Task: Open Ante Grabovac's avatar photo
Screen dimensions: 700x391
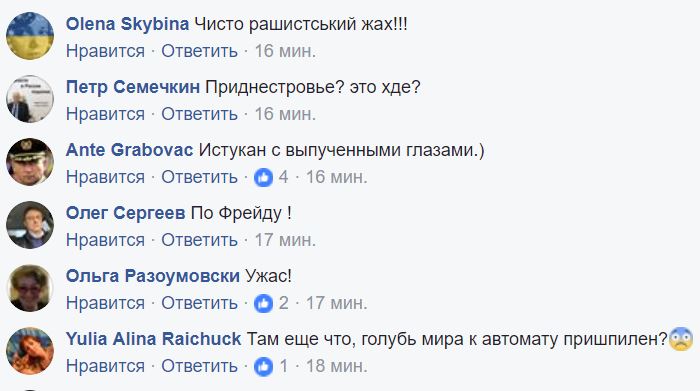Action: point(30,162)
